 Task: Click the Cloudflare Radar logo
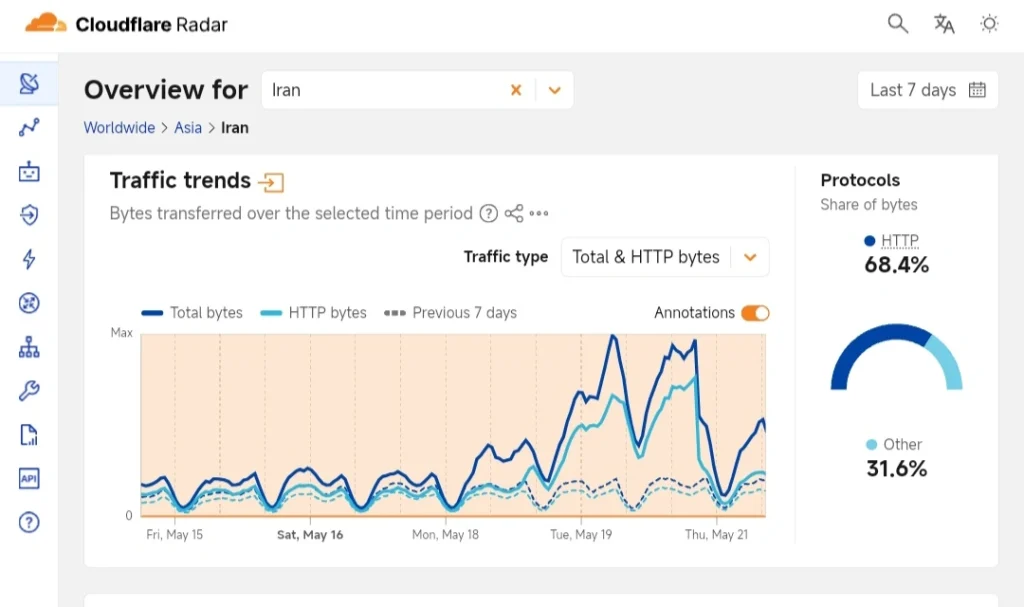pos(126,24)
